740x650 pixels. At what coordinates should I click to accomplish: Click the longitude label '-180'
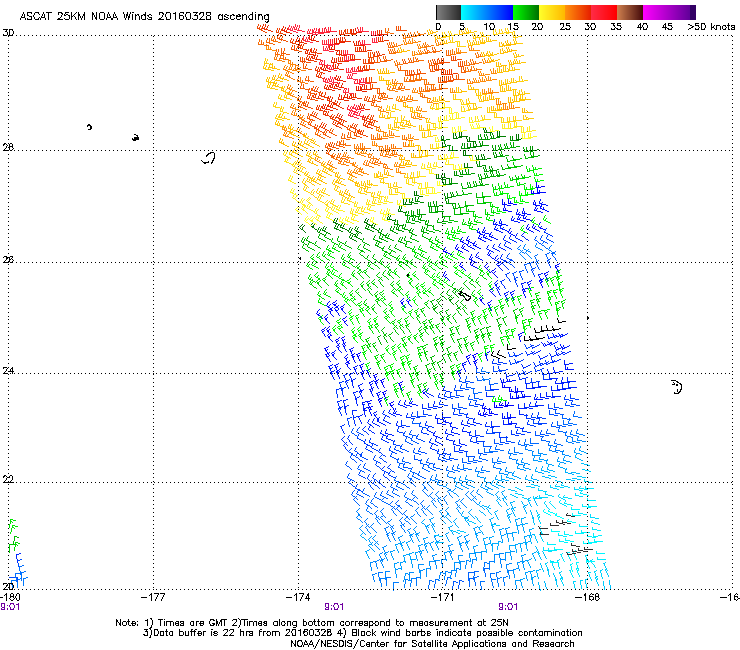10,597
